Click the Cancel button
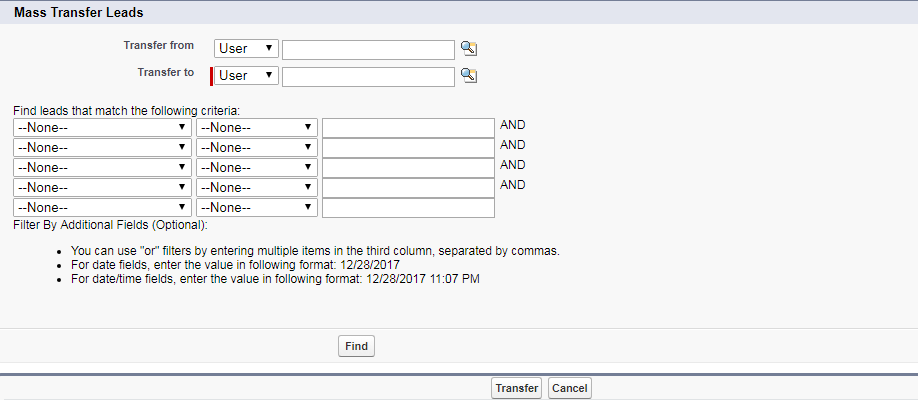Image resolution: width=918 pixels, height=400 pixels. point(570,388)
